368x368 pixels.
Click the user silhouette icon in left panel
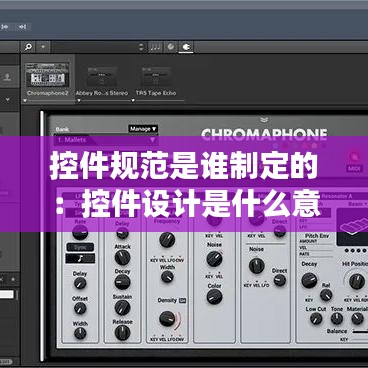tap(7, 77)
